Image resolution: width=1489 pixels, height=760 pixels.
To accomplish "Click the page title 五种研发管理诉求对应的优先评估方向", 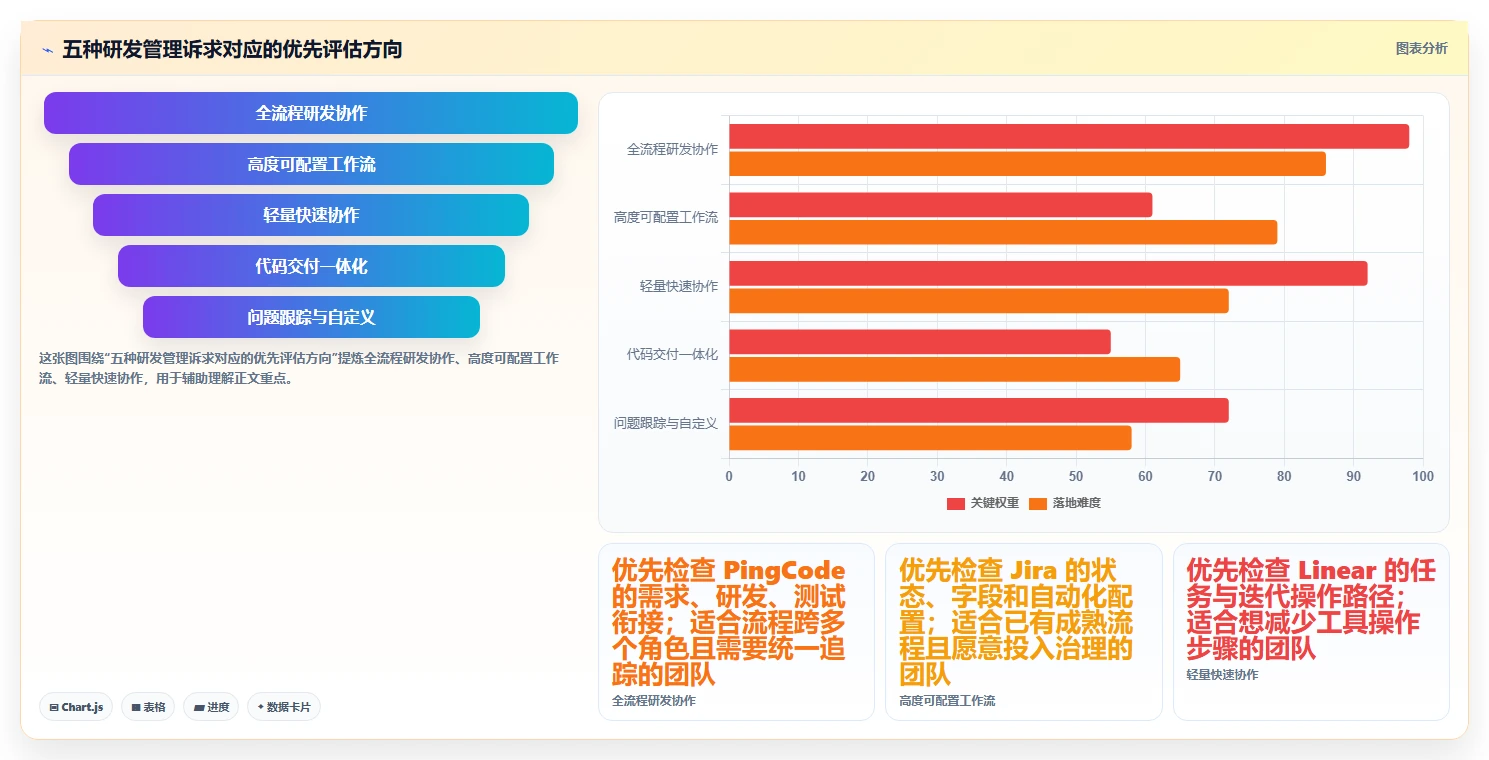I will [232, 49].
